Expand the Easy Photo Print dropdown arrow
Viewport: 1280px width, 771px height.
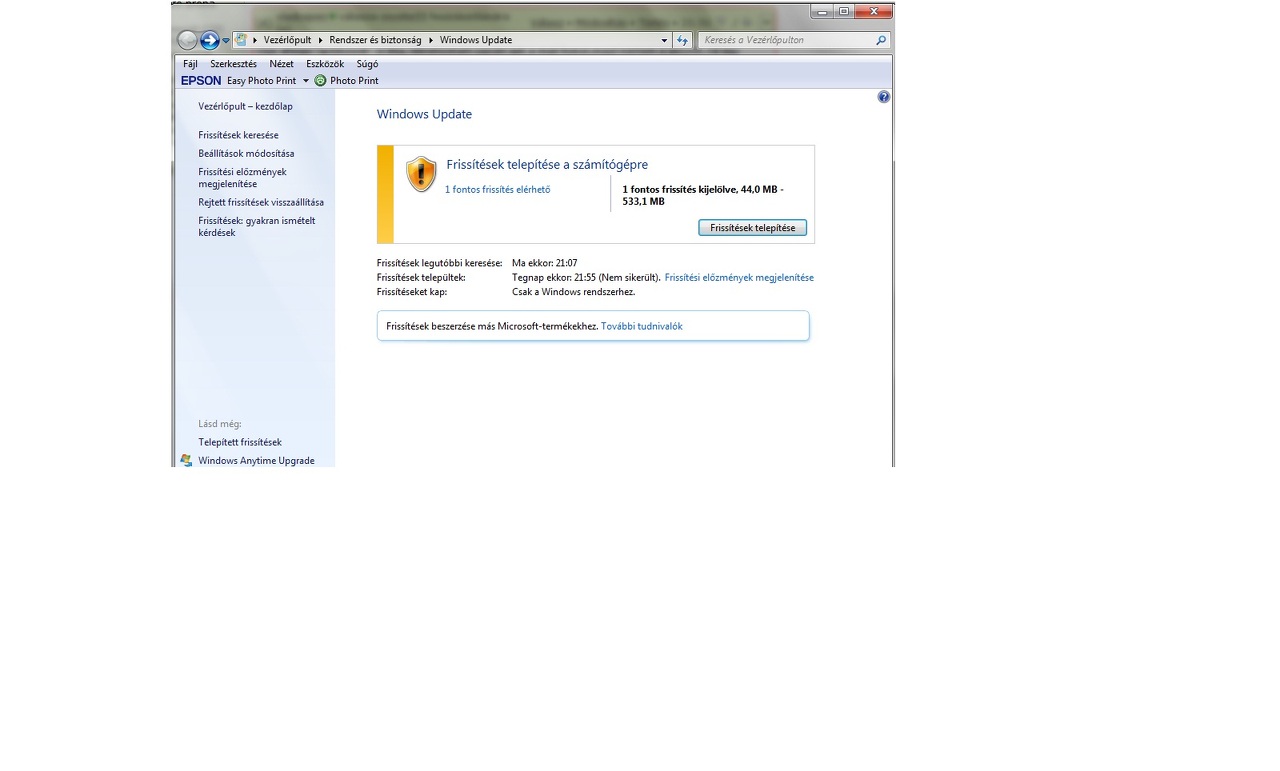306,81
